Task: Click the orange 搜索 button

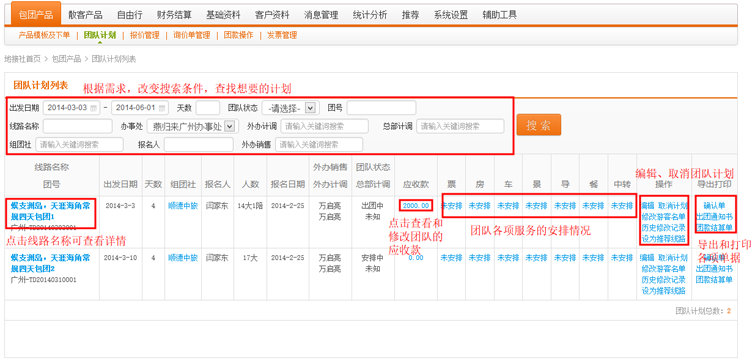Action: (539, 125)
